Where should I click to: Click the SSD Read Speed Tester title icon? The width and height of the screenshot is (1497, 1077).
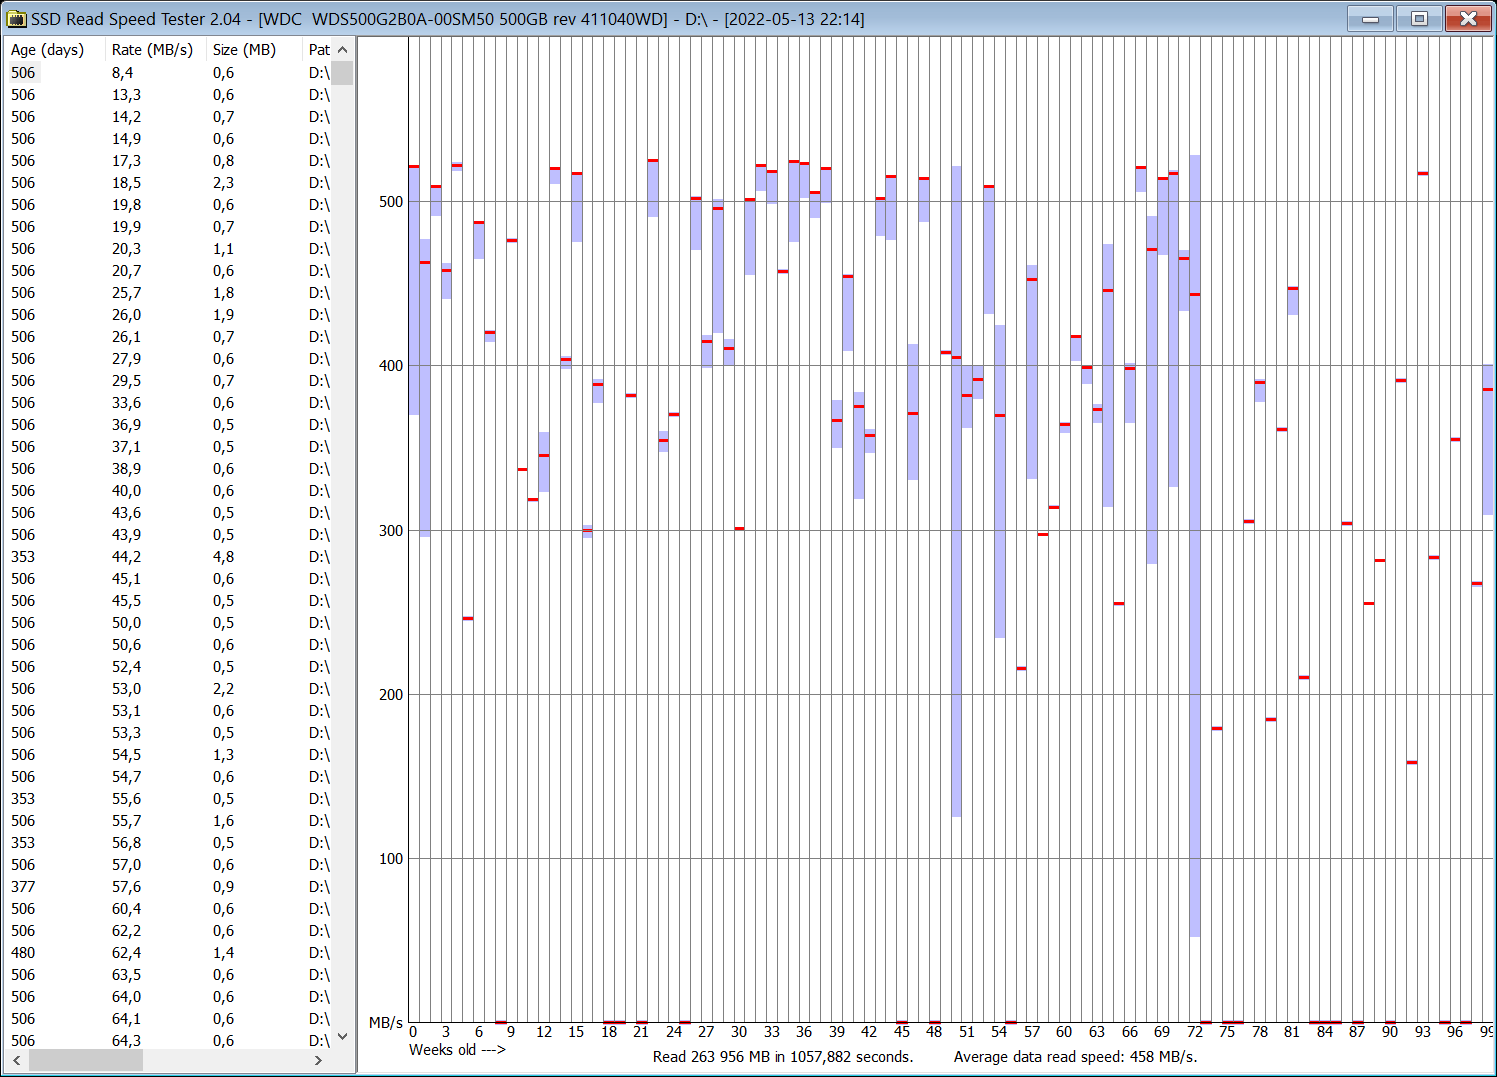(x=16, y=19)
